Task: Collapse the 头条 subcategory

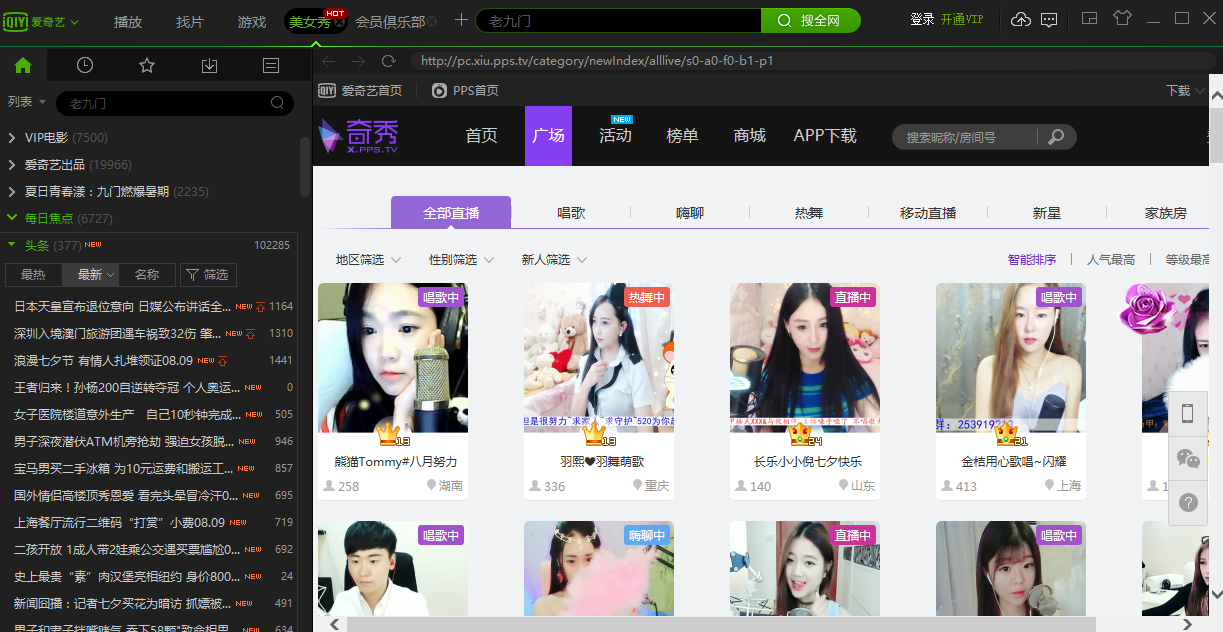Action: coord(12,244)
